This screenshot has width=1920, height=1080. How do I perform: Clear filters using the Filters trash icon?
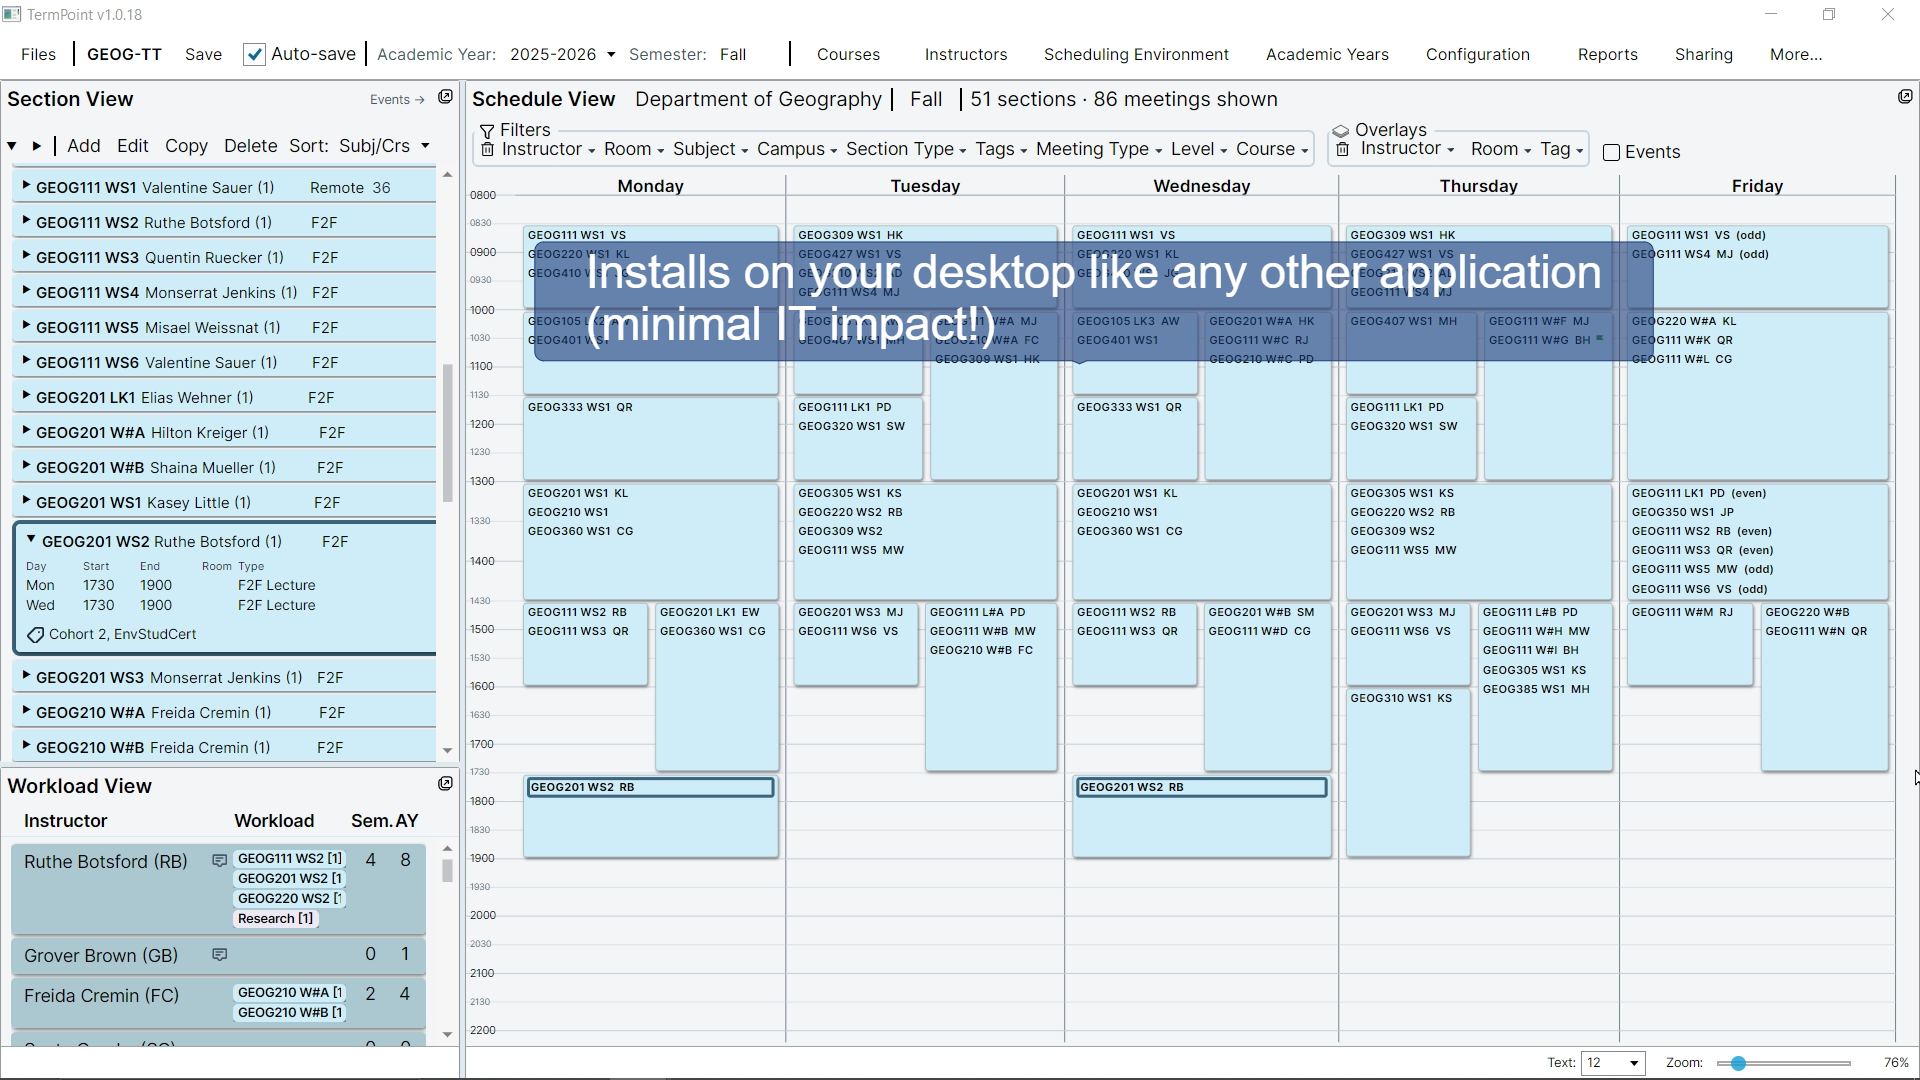click(x=487, y=150)
